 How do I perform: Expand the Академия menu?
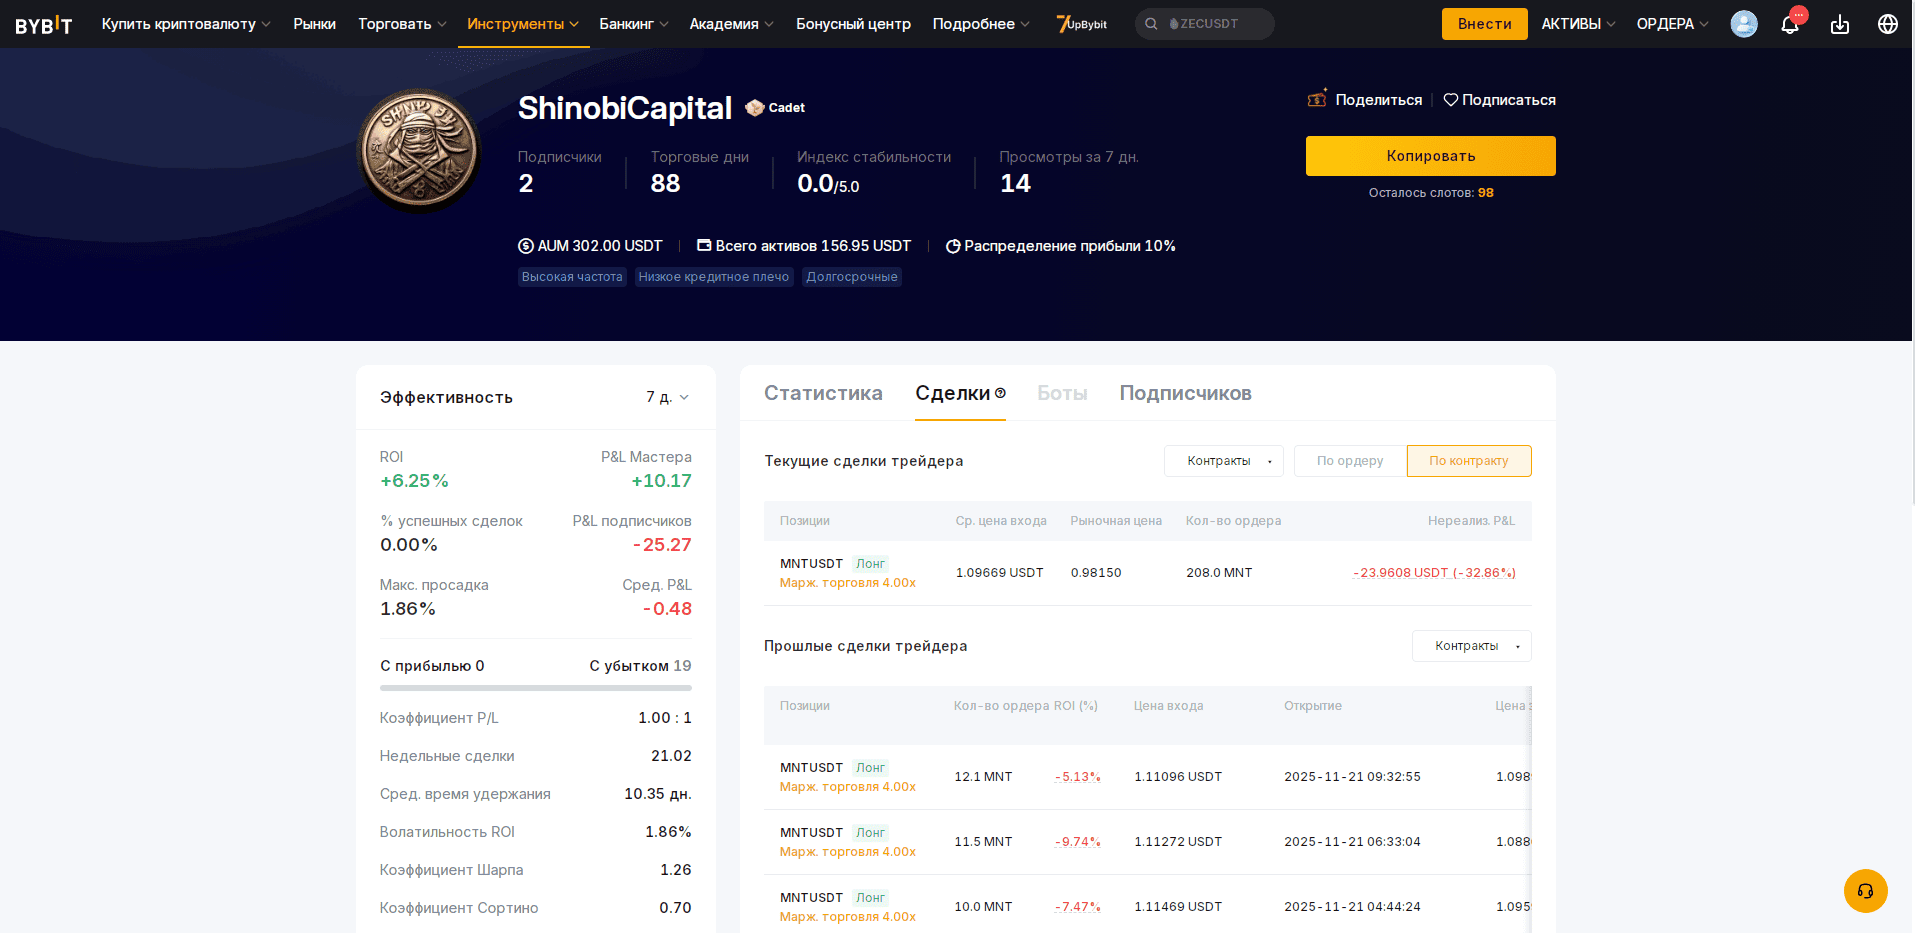(731, 24)
